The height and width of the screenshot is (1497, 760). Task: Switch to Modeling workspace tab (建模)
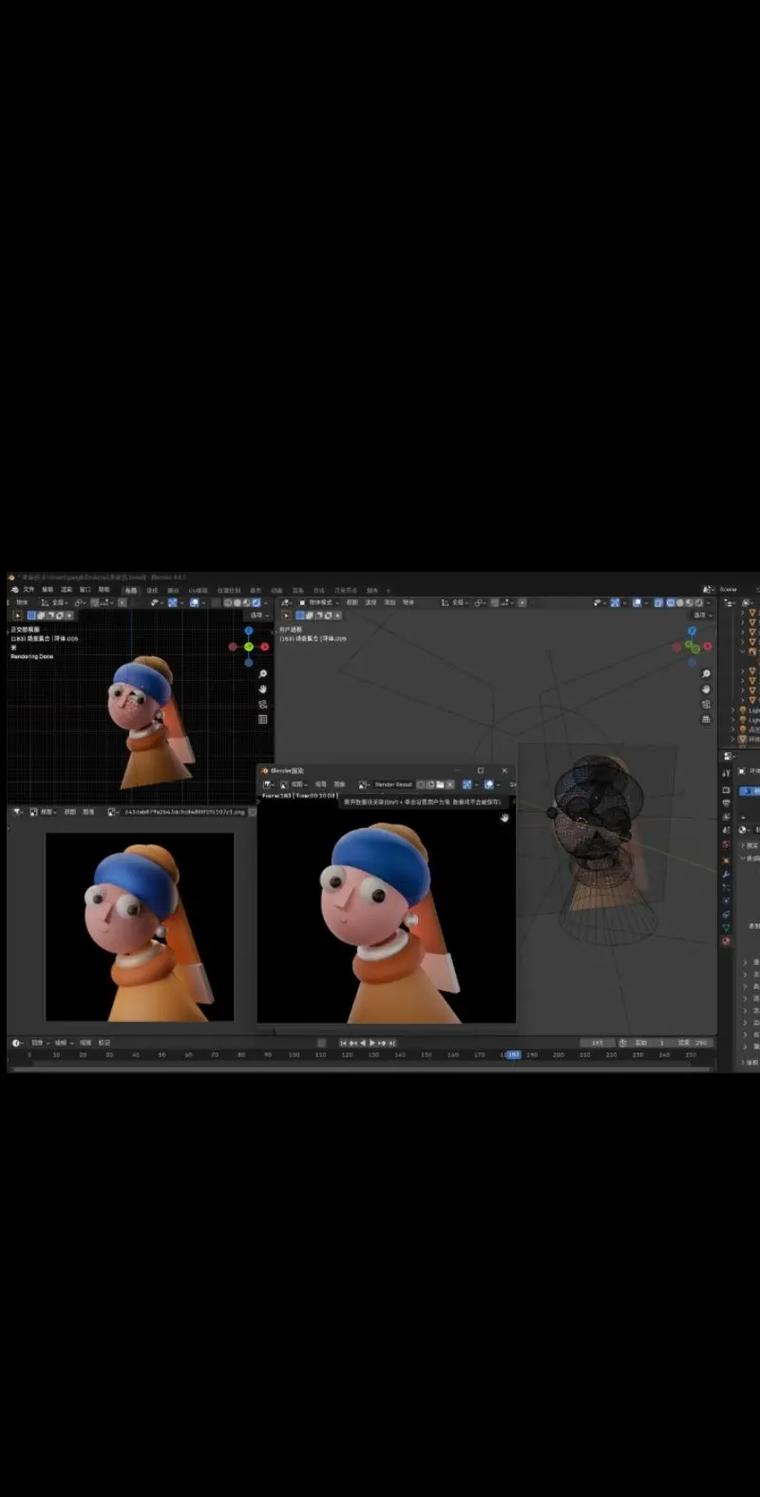(x=152, y=590)
